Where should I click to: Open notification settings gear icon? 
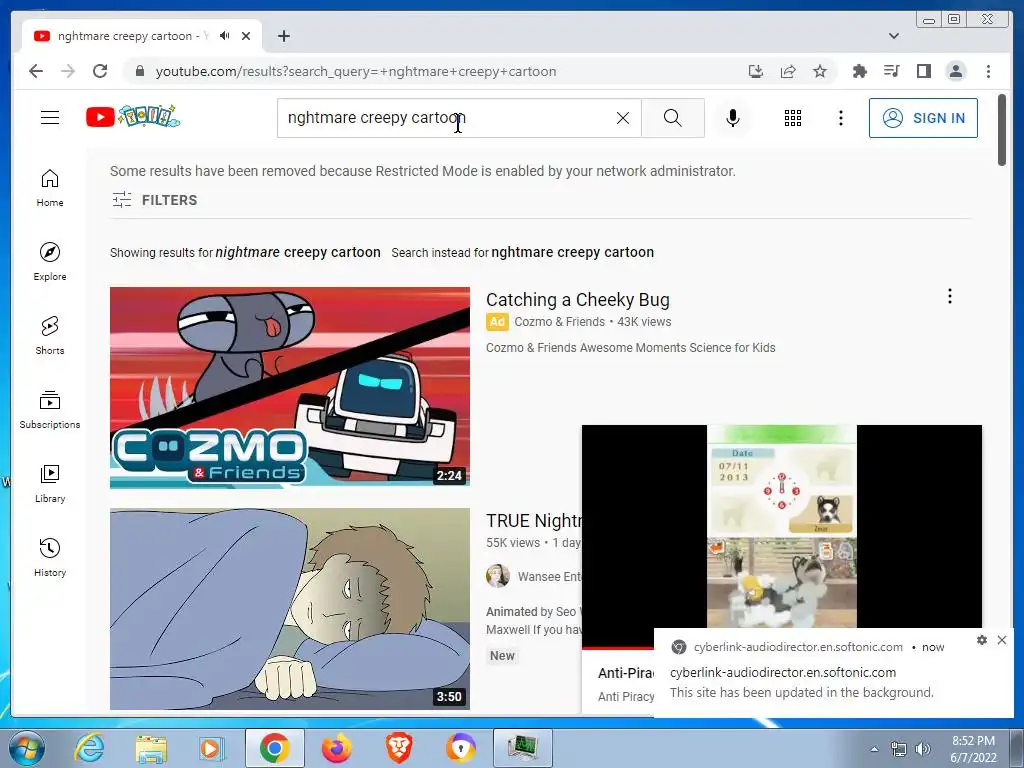(982, 640)
